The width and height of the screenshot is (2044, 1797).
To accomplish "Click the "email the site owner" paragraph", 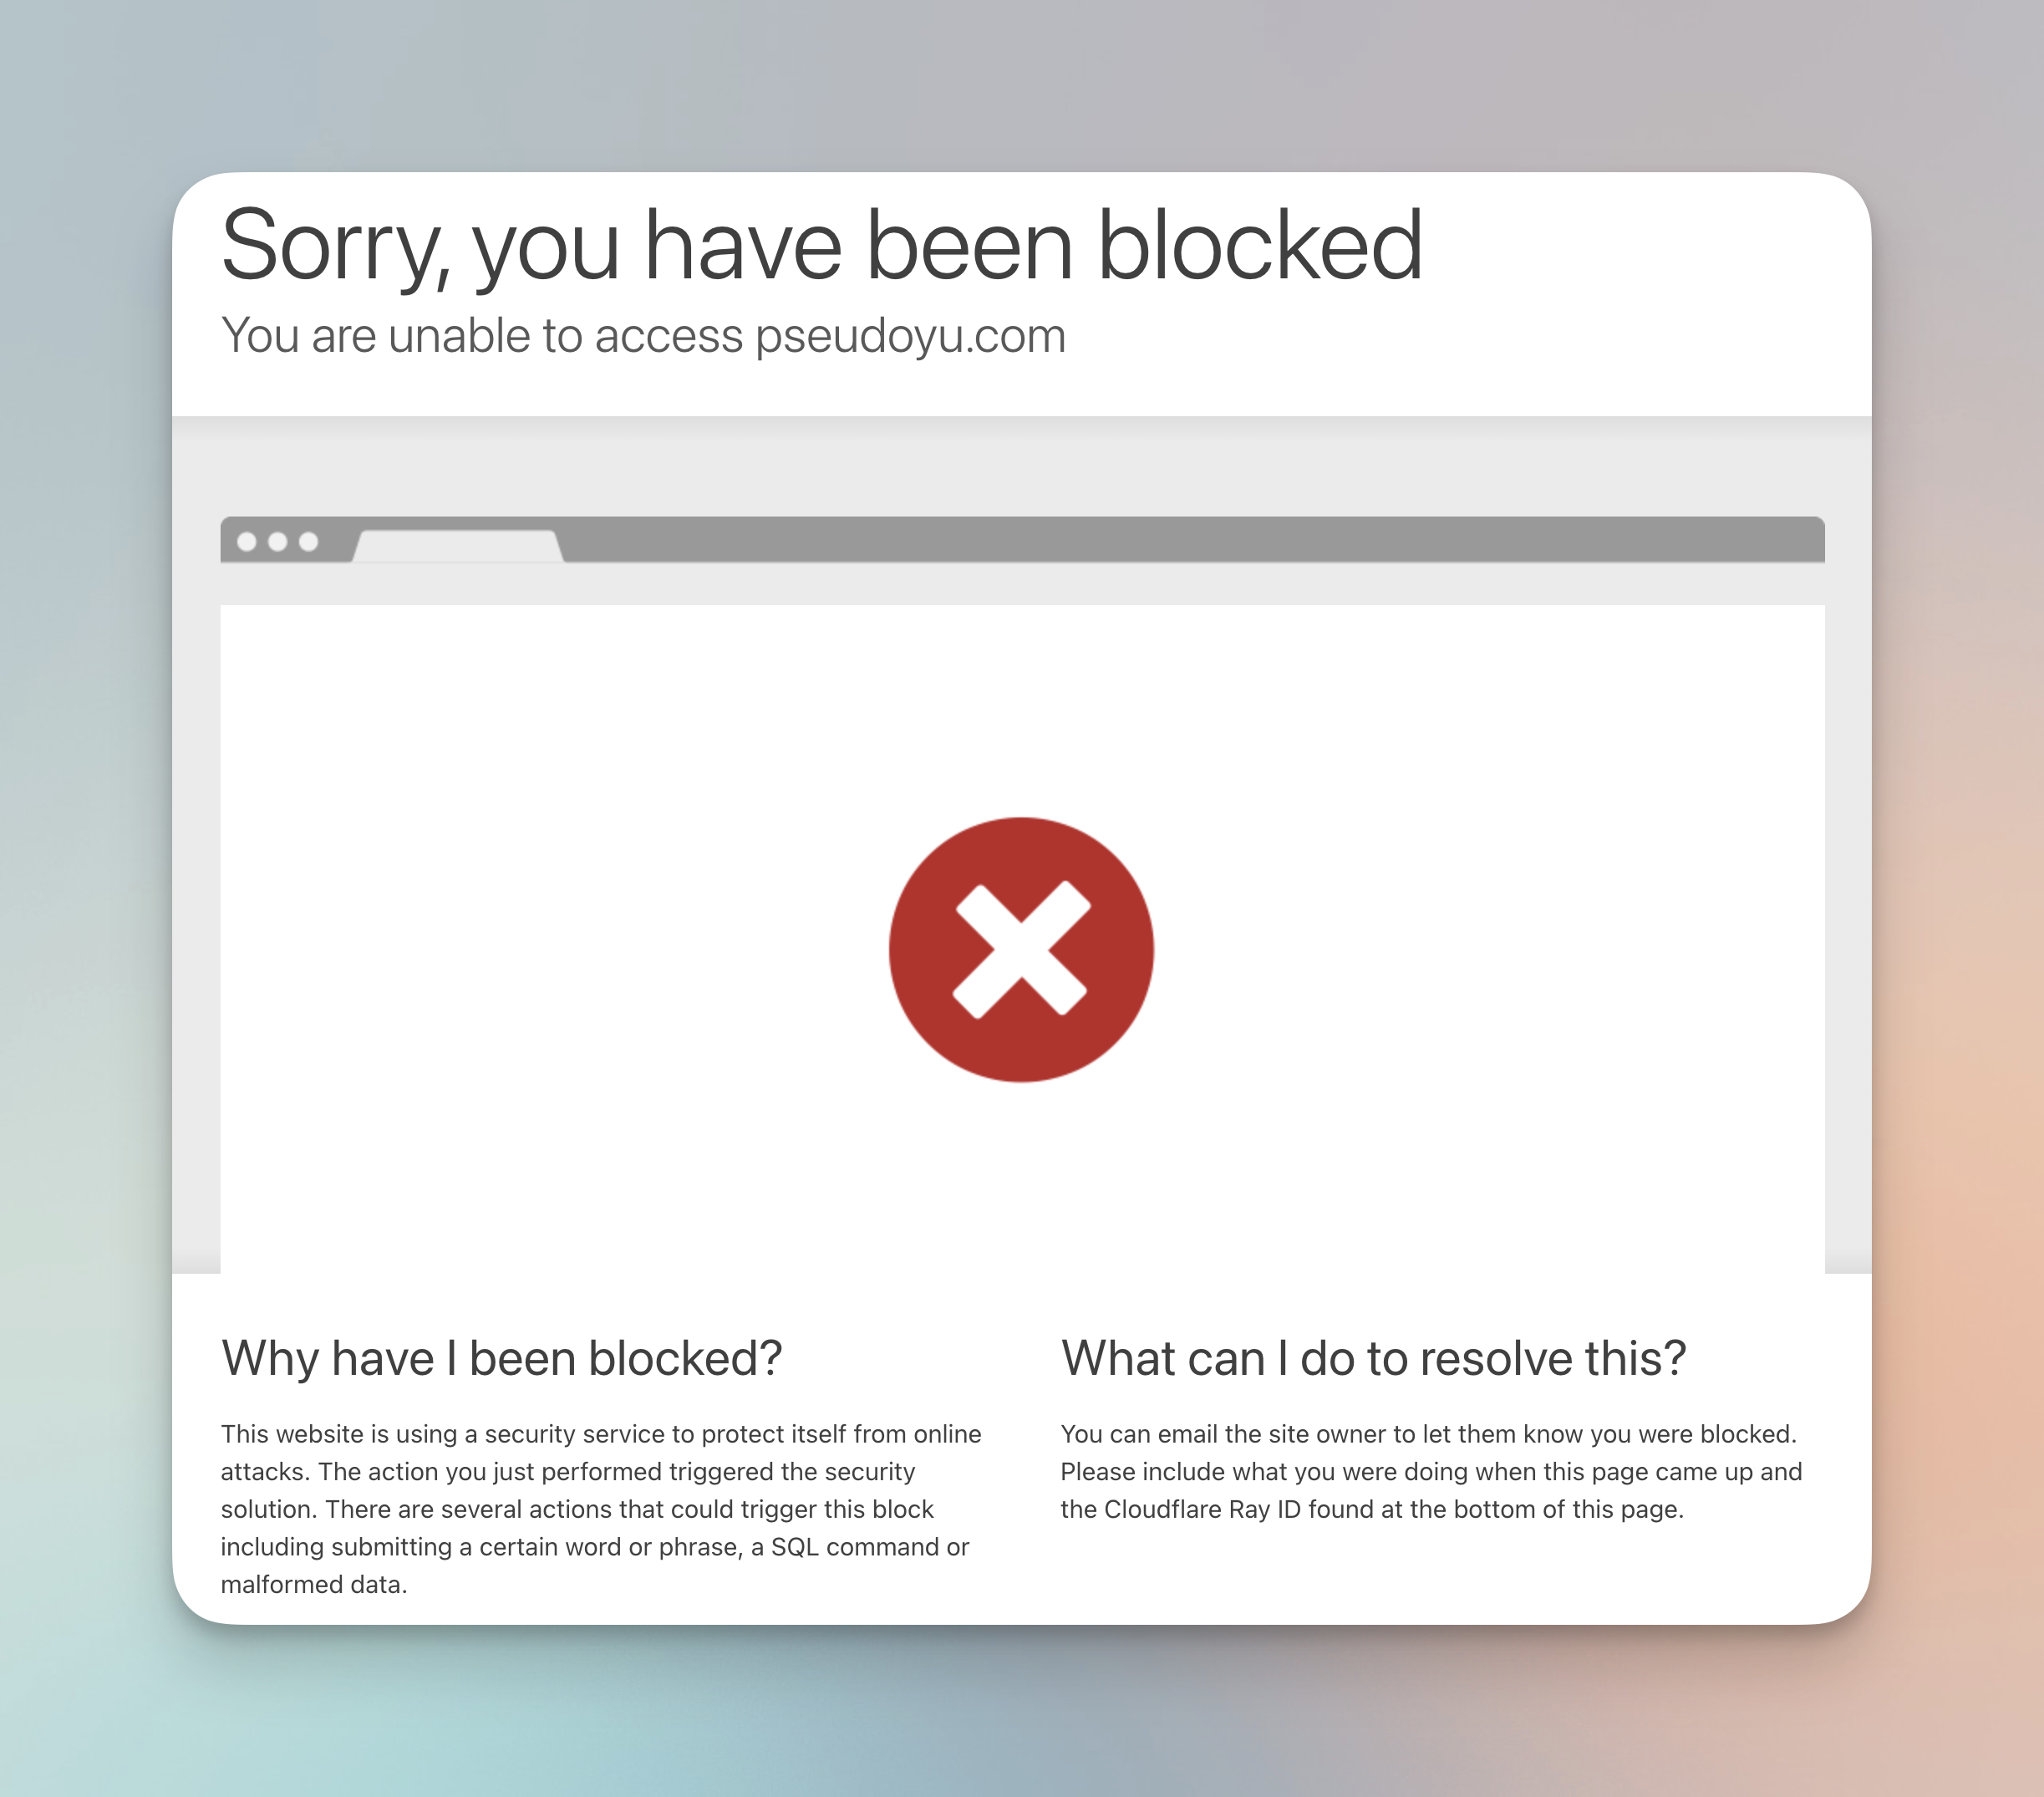I will tap(1431, 1471).
